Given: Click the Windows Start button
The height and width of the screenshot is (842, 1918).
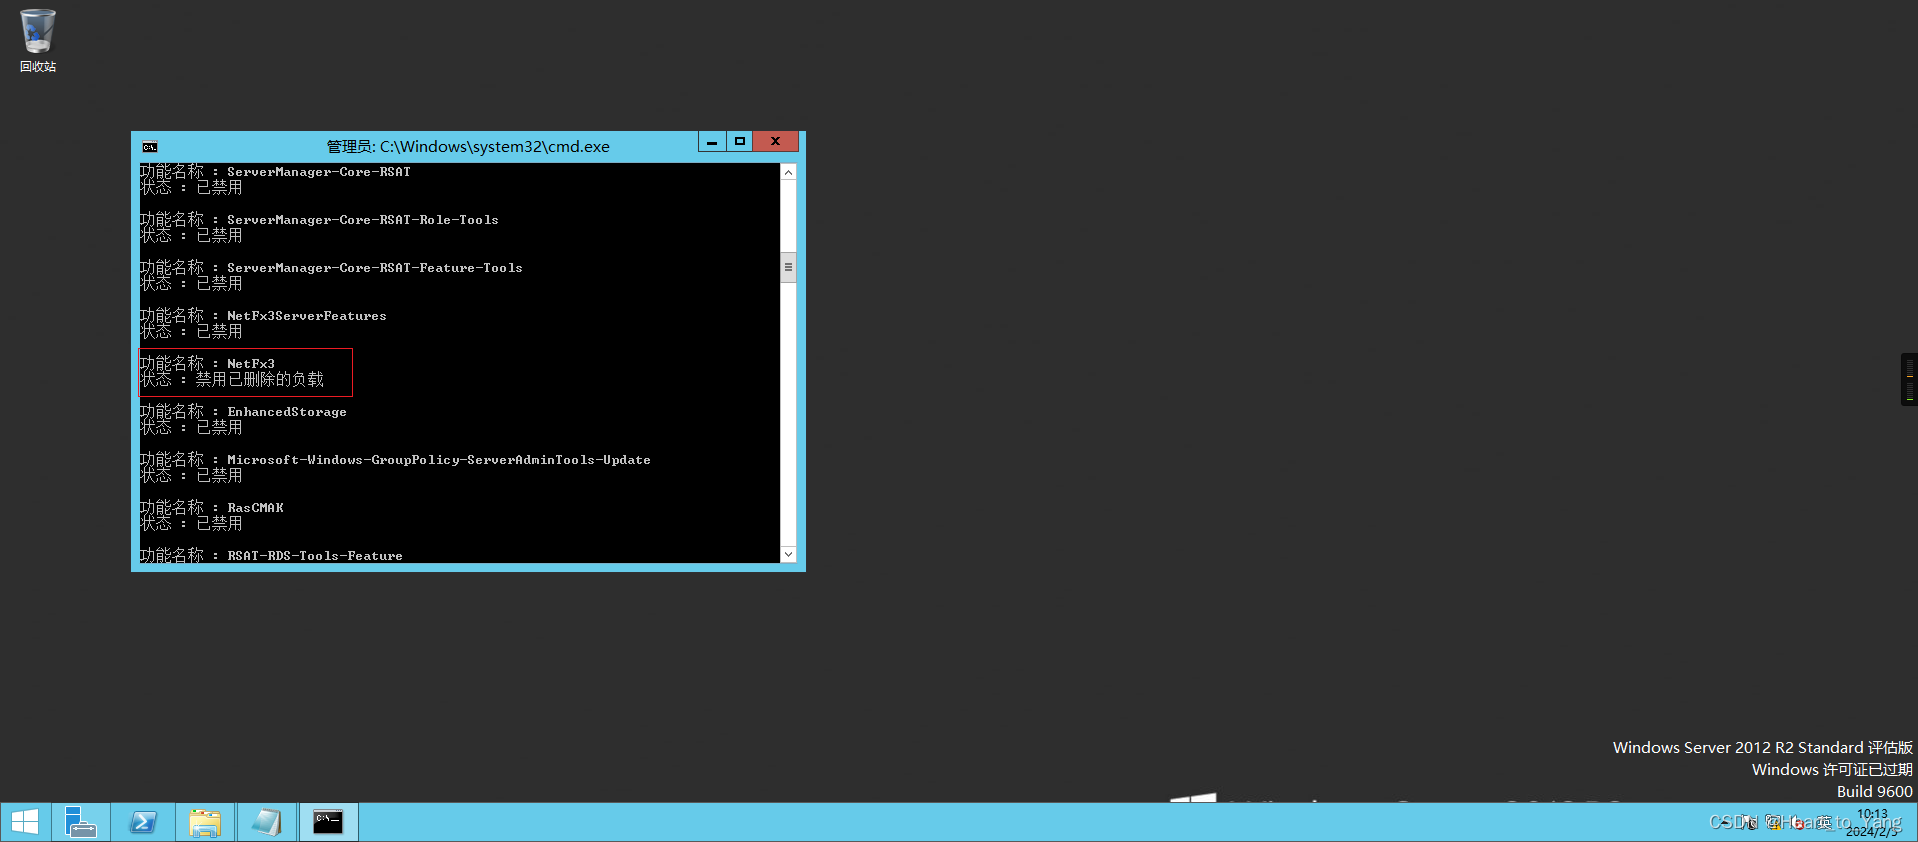Looking at the screenshot, I should click(25, 822).
